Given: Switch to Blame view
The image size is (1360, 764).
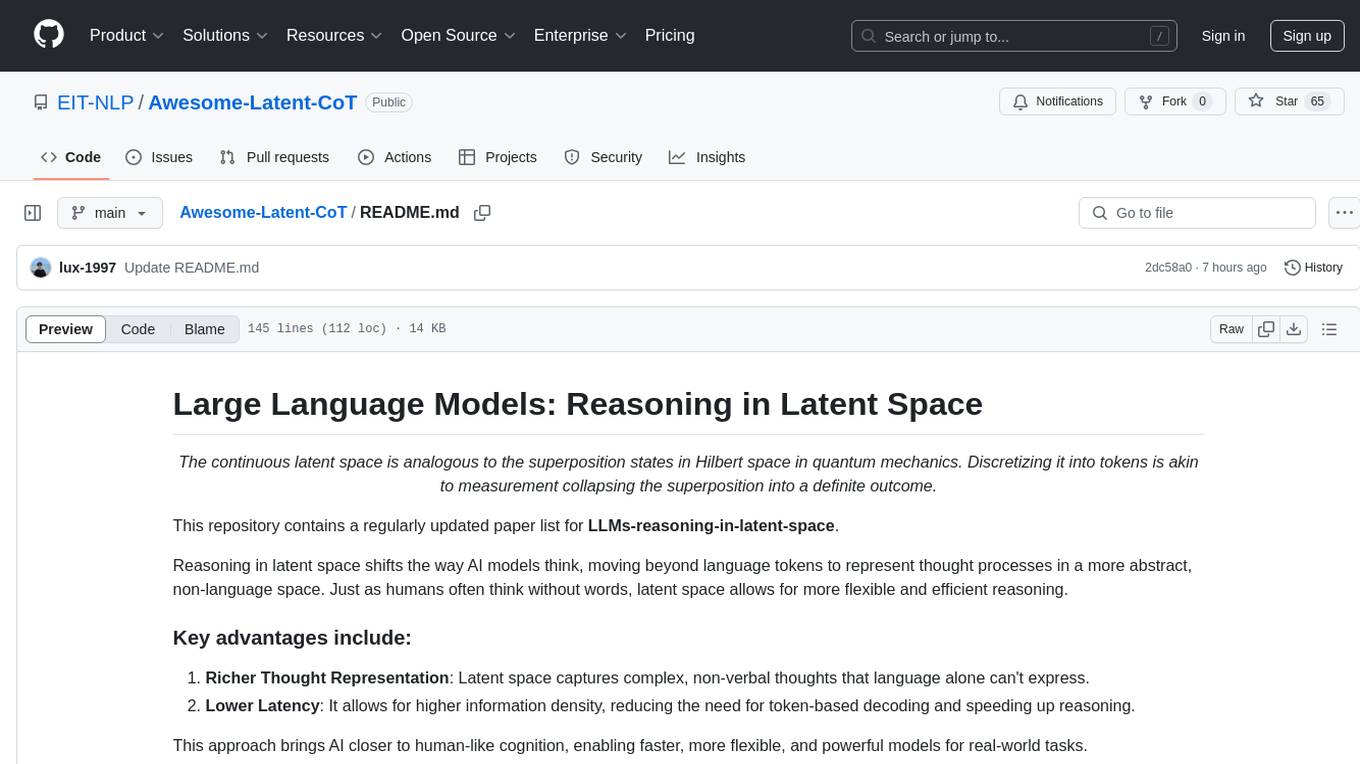Looking at the screenshot, I should pyautogui.click(x=204, y=329).
